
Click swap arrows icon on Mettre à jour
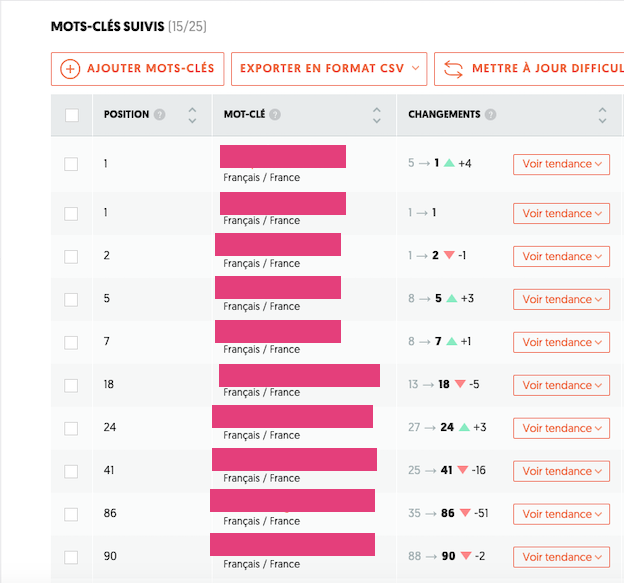453,69
